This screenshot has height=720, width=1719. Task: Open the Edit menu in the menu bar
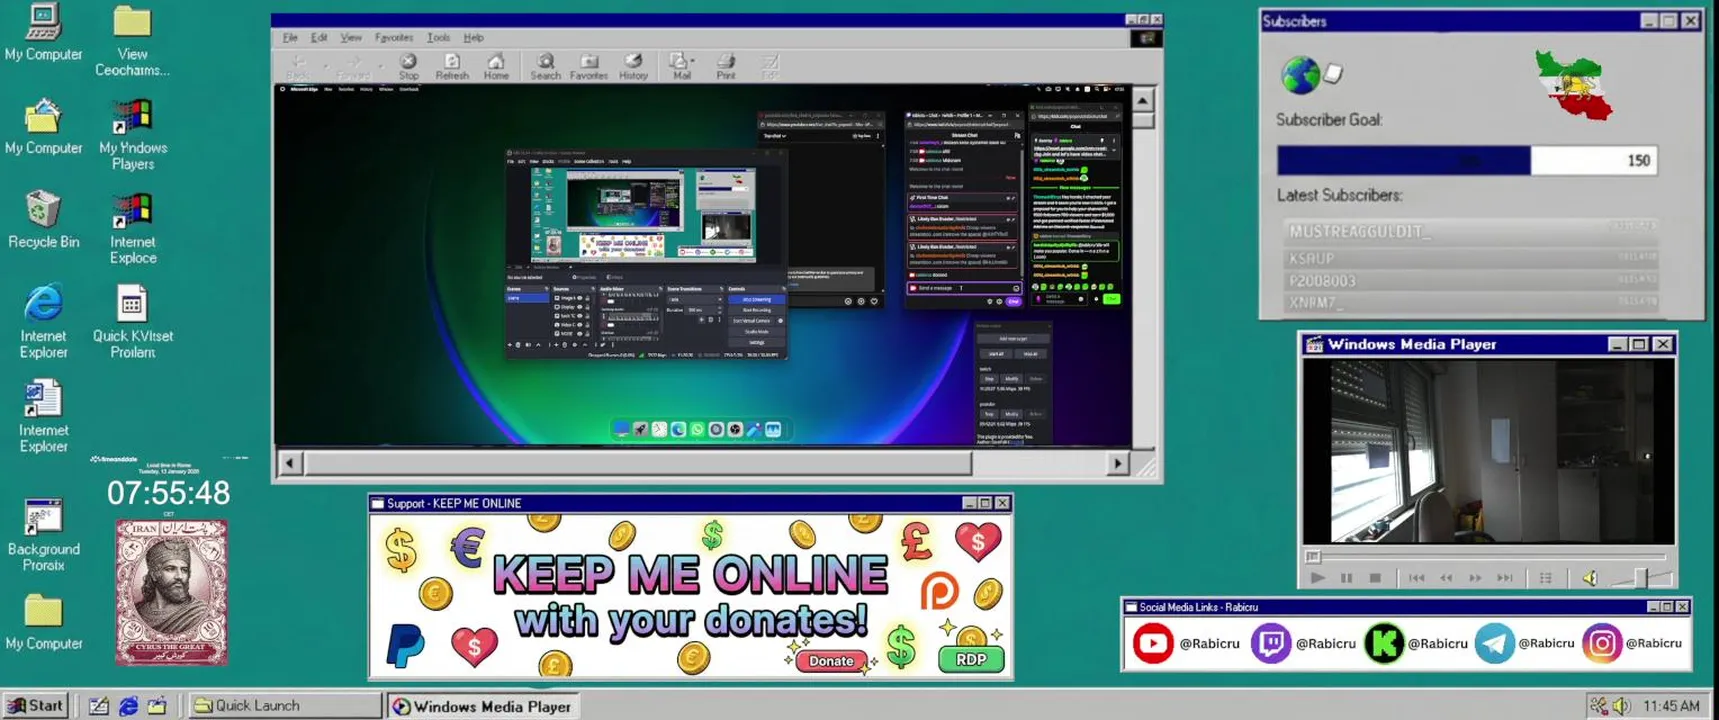(319, 38)
